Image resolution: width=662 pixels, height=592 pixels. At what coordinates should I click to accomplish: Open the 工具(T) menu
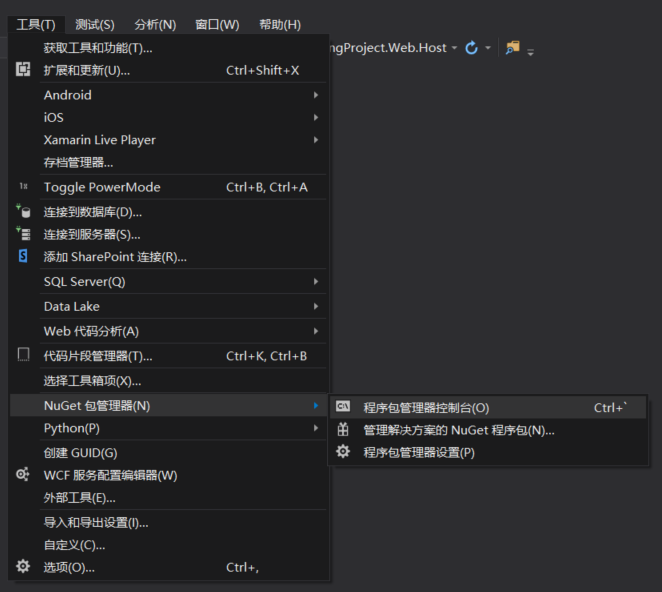(36, 25)
